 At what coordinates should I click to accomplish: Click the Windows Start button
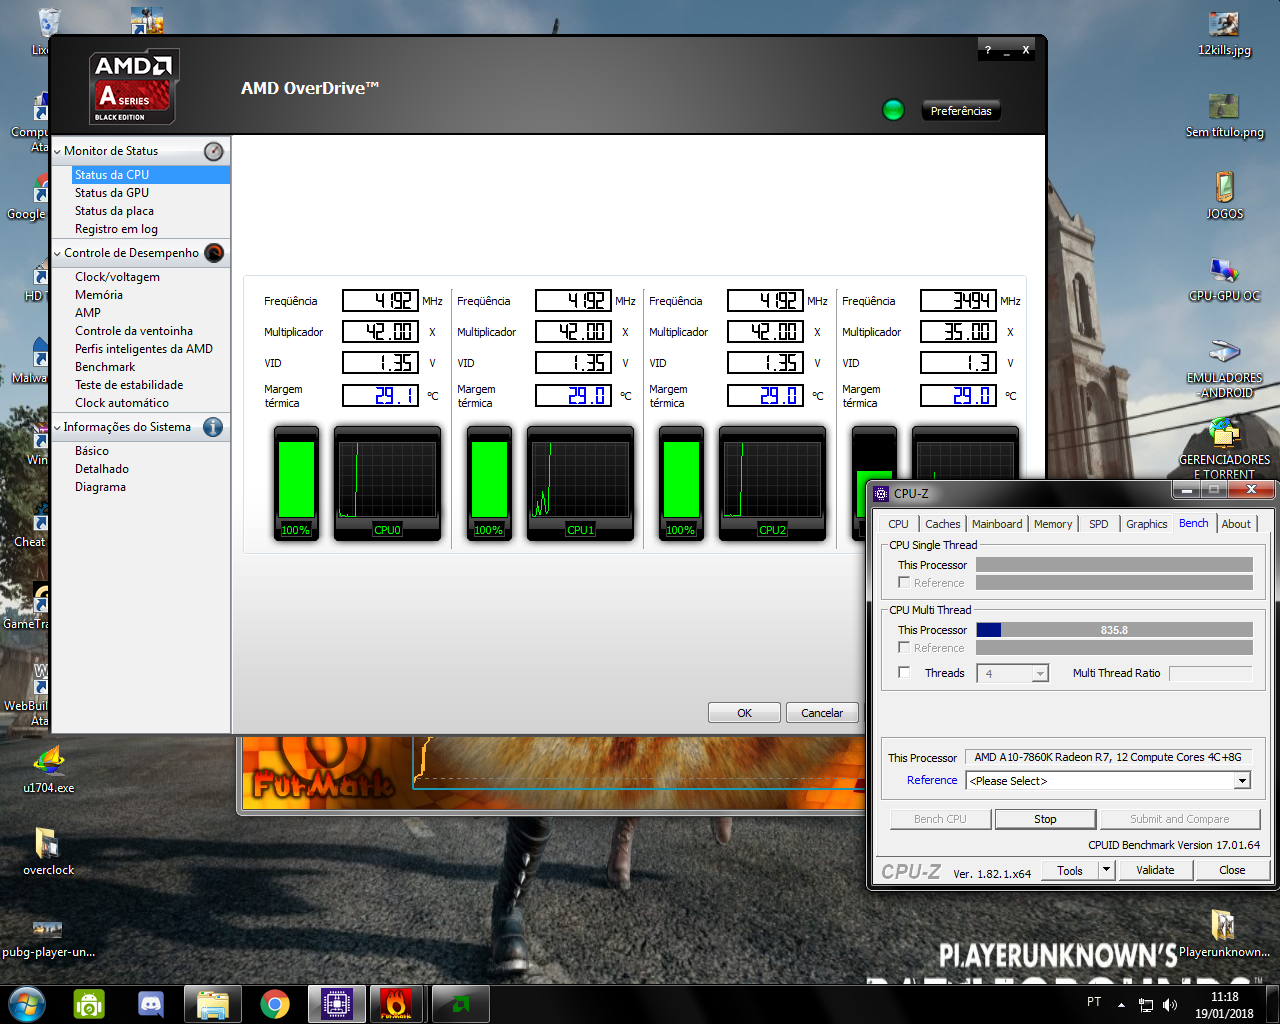(26, 1003)
